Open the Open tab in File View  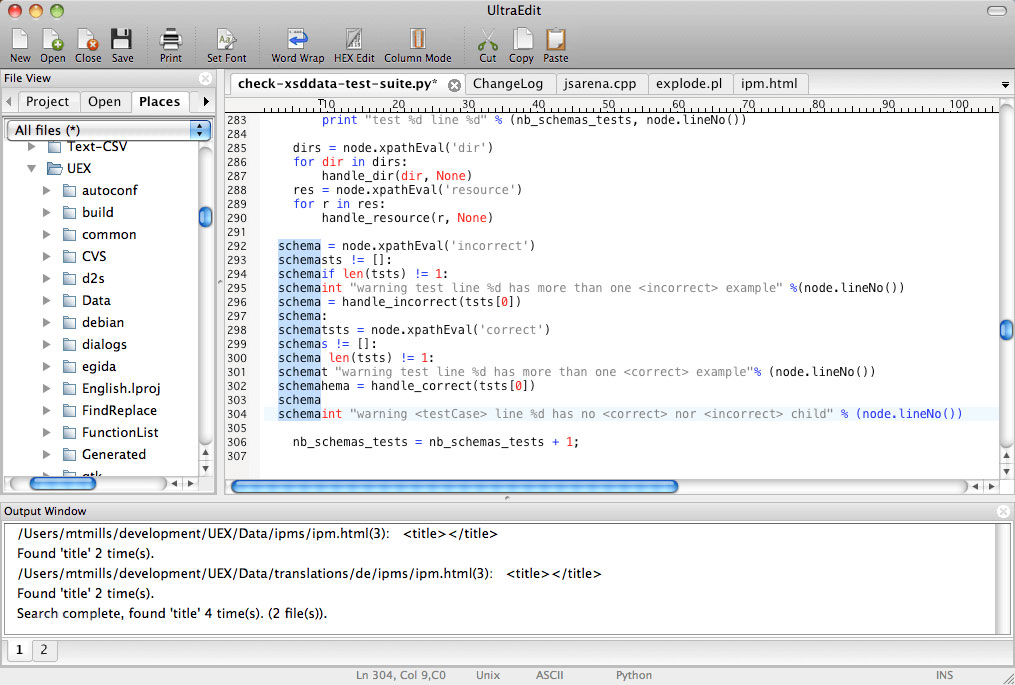tap(104, 102)
